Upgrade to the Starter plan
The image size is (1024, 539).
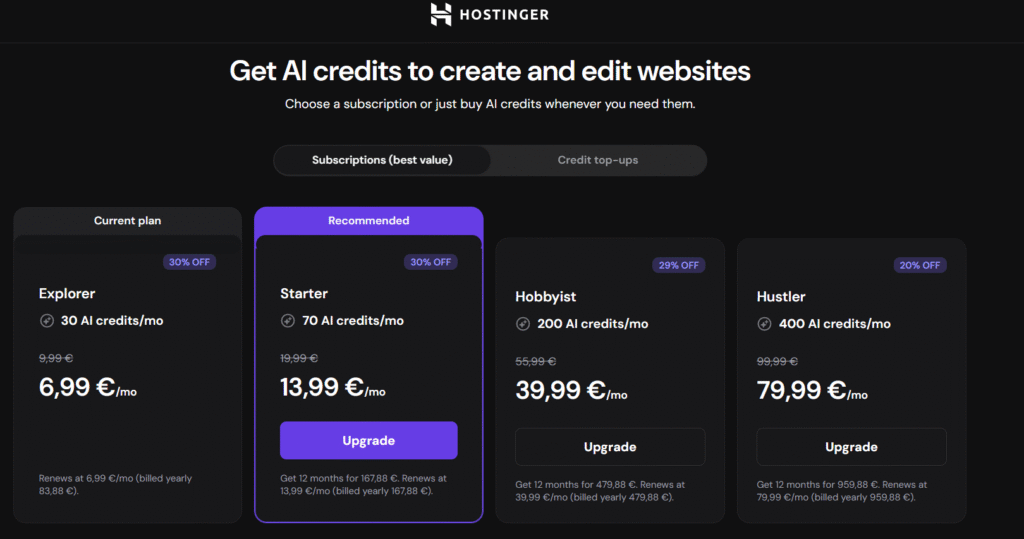[x=368, y=441]
